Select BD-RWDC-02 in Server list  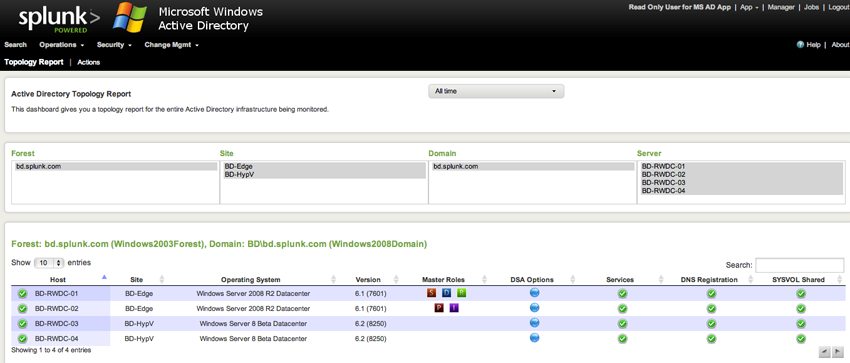pos(741,174)
